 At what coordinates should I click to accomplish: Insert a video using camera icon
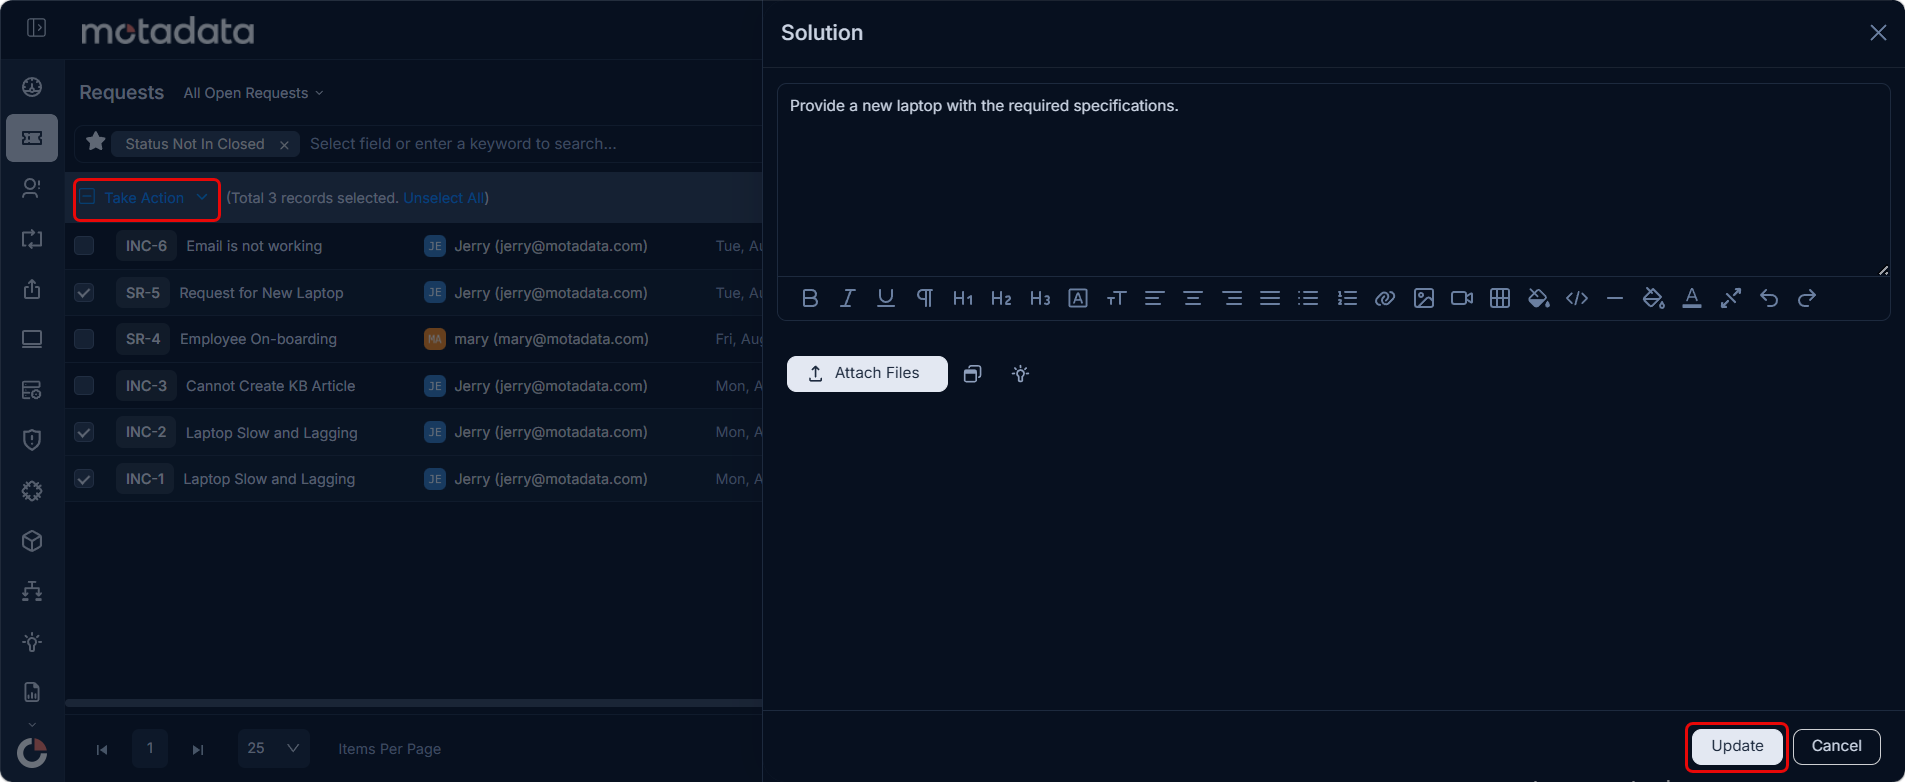(x=1462, y=298)
